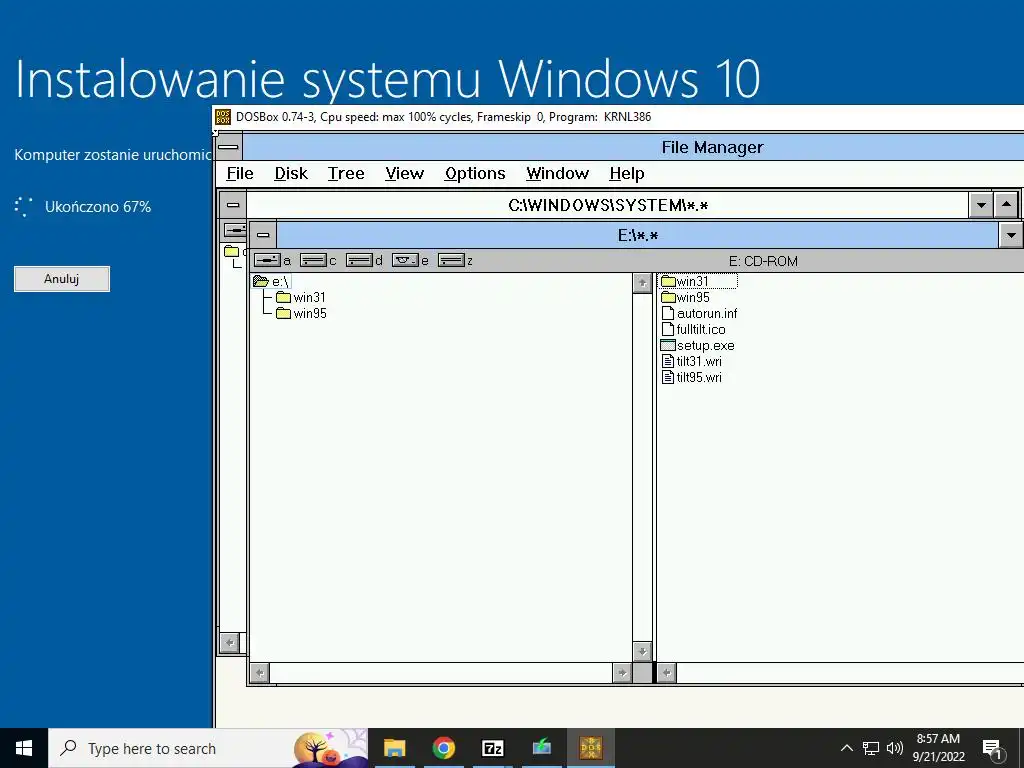Viewport: 1024px width, 768px height.
Task: Click the Anuluj button in Windows setup
Action: pos(62,279)
